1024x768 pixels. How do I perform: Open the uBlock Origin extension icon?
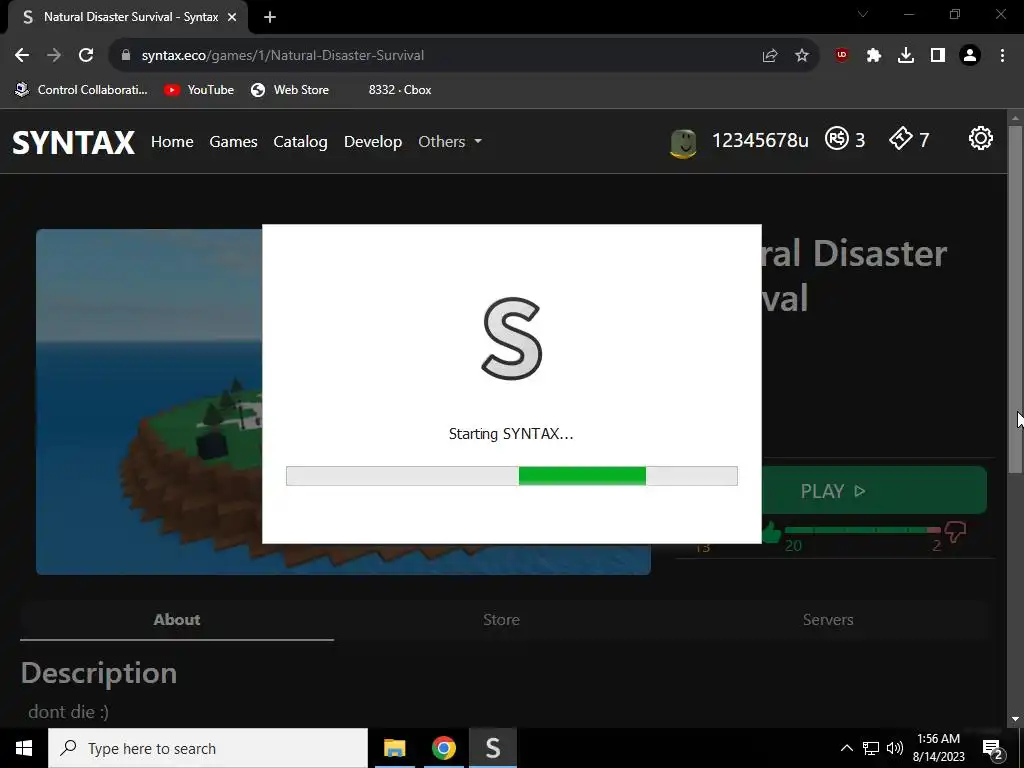pyautogui.click(x=842, y=56)
